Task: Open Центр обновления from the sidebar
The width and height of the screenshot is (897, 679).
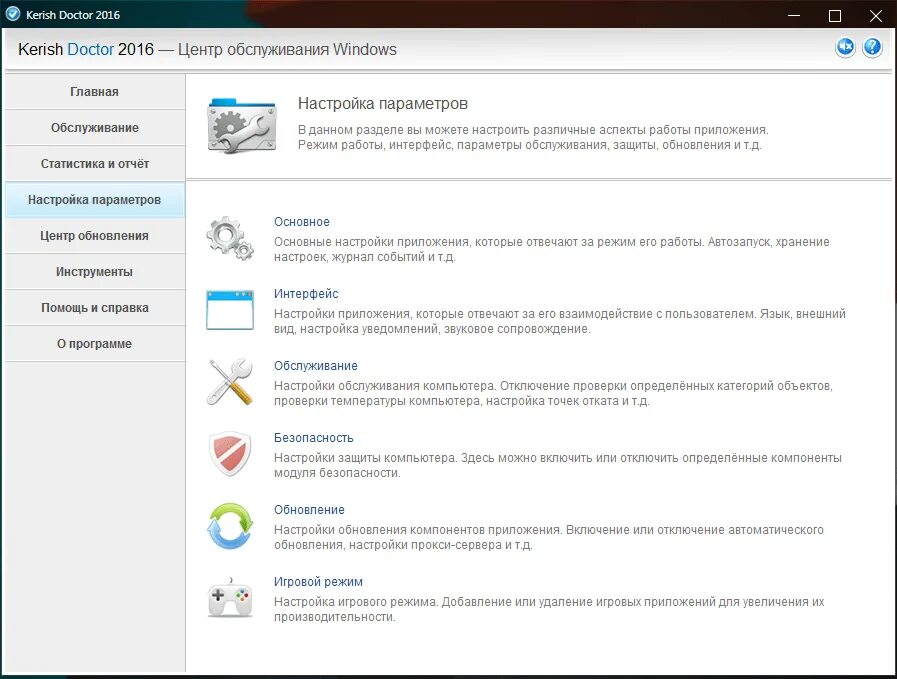Action: [x=95, y=236]
